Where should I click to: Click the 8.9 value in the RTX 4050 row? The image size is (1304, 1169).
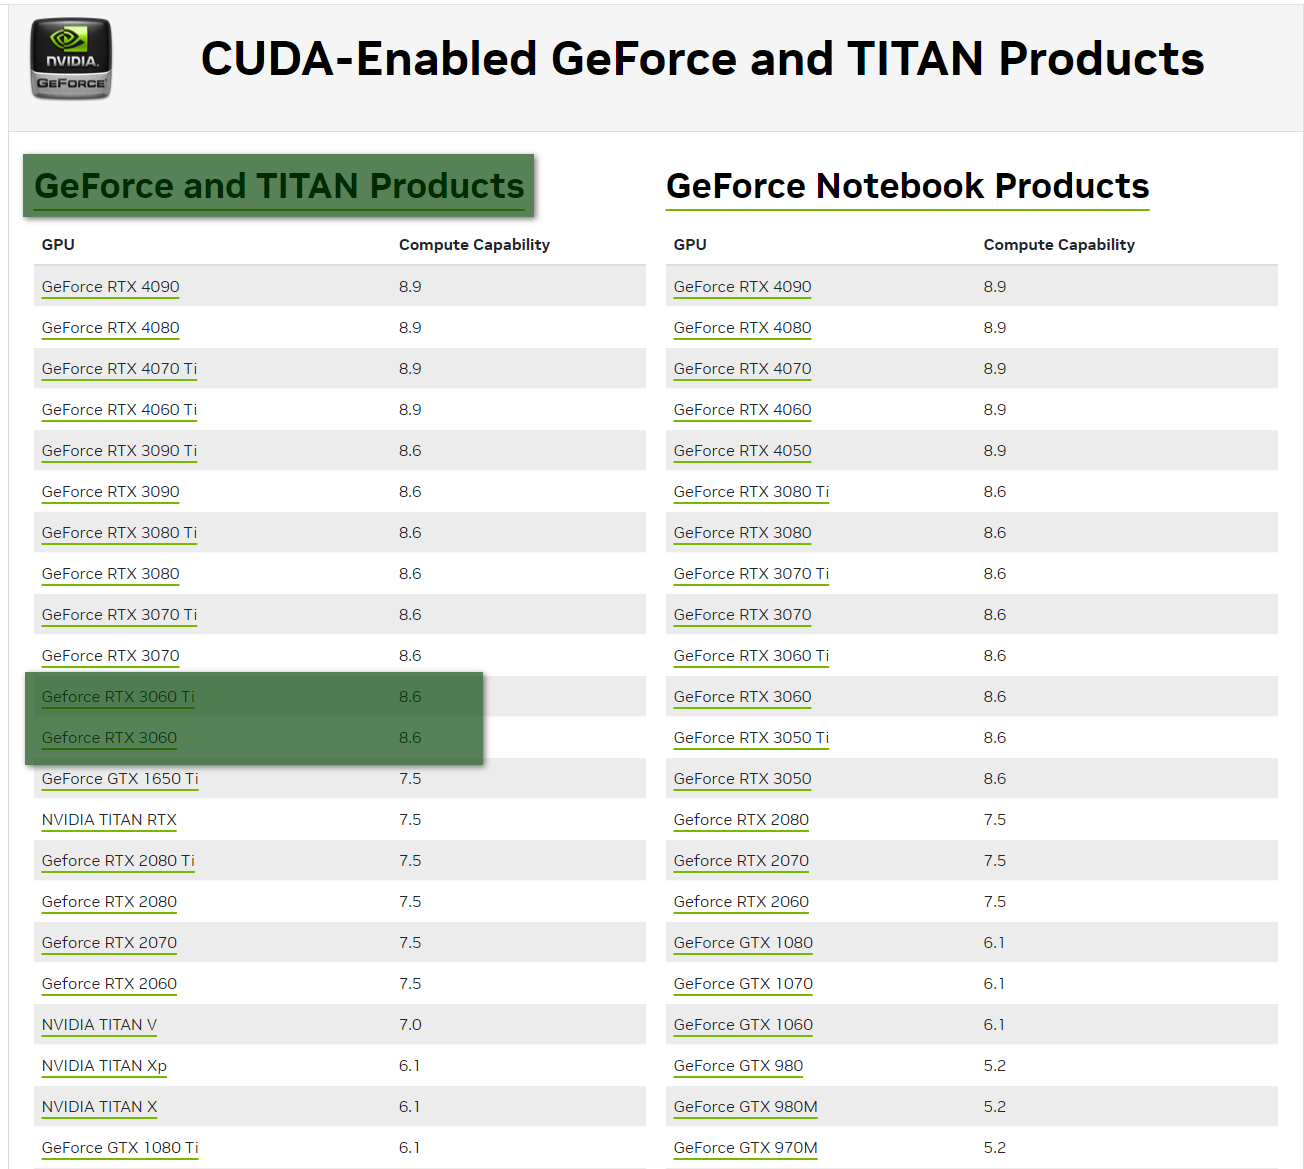(x=994, y=451)
